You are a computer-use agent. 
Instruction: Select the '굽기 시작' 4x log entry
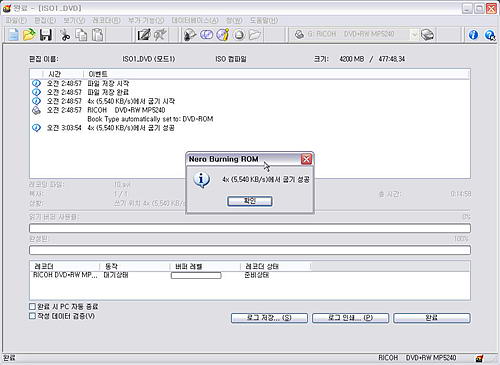250,101
